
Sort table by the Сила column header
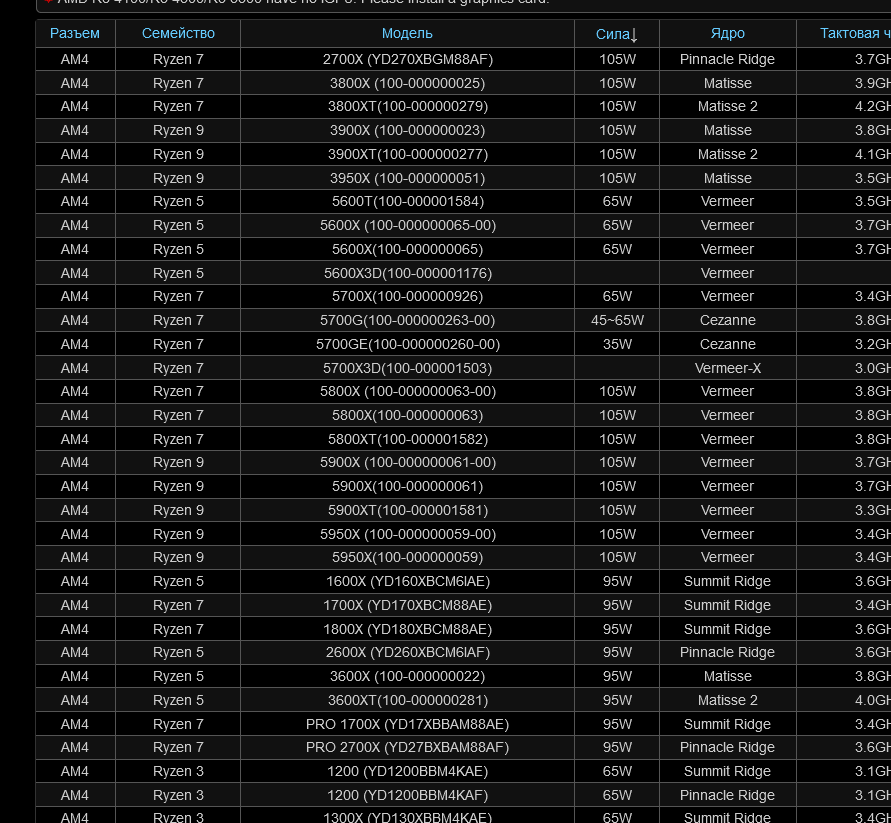617,34
